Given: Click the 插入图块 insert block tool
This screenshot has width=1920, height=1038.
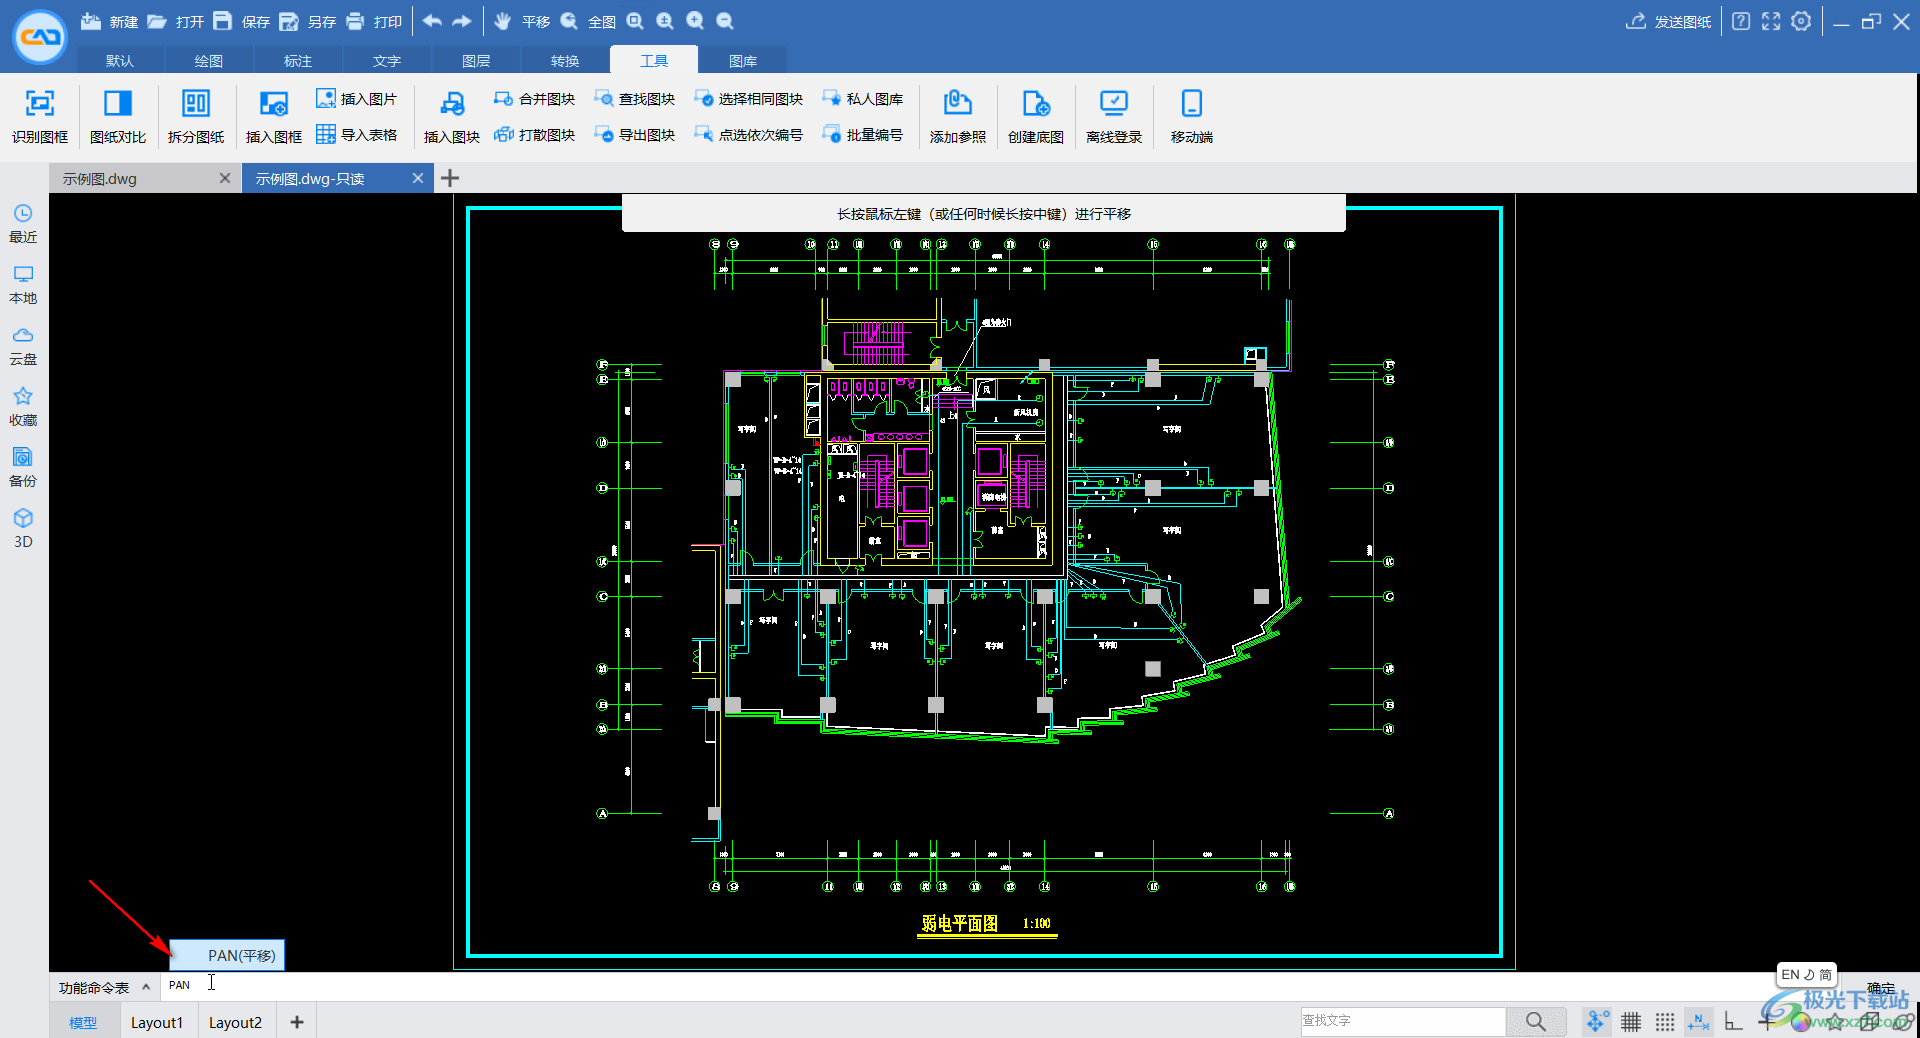Looking at the screenshot, I should pos(452,116).
